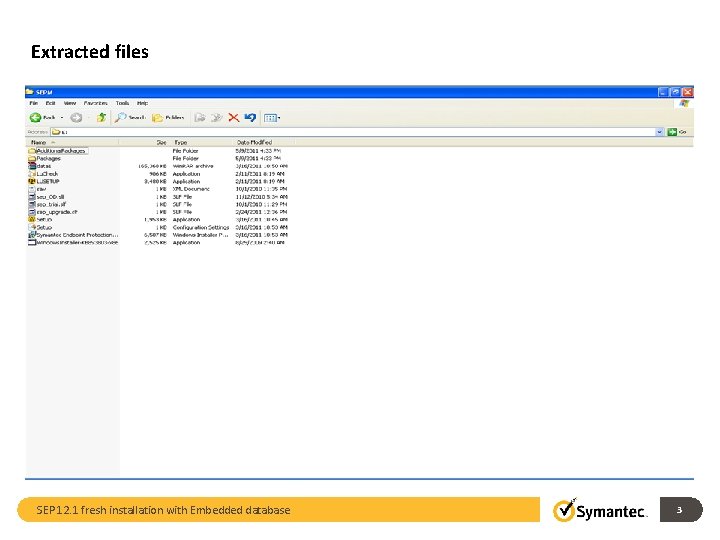Sort by the Name column header

[x=73, y=142]
